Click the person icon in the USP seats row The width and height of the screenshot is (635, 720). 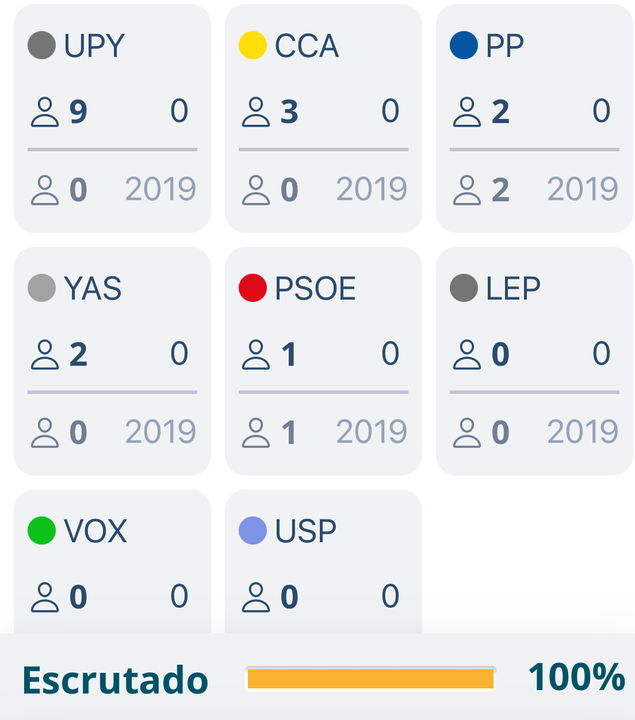[256, 597]
